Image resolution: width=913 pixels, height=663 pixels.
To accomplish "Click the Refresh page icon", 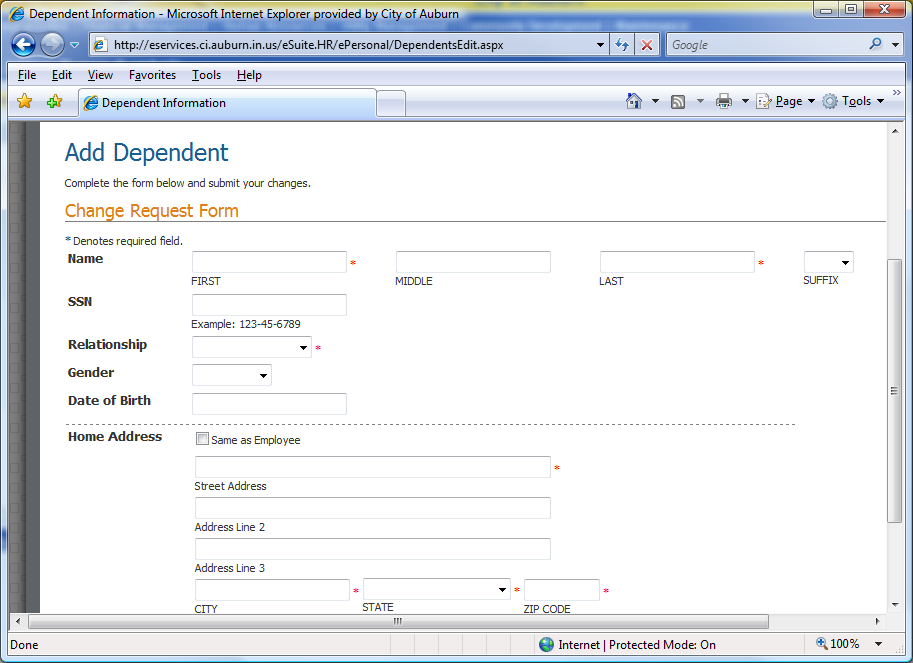I will click(622, 45).
